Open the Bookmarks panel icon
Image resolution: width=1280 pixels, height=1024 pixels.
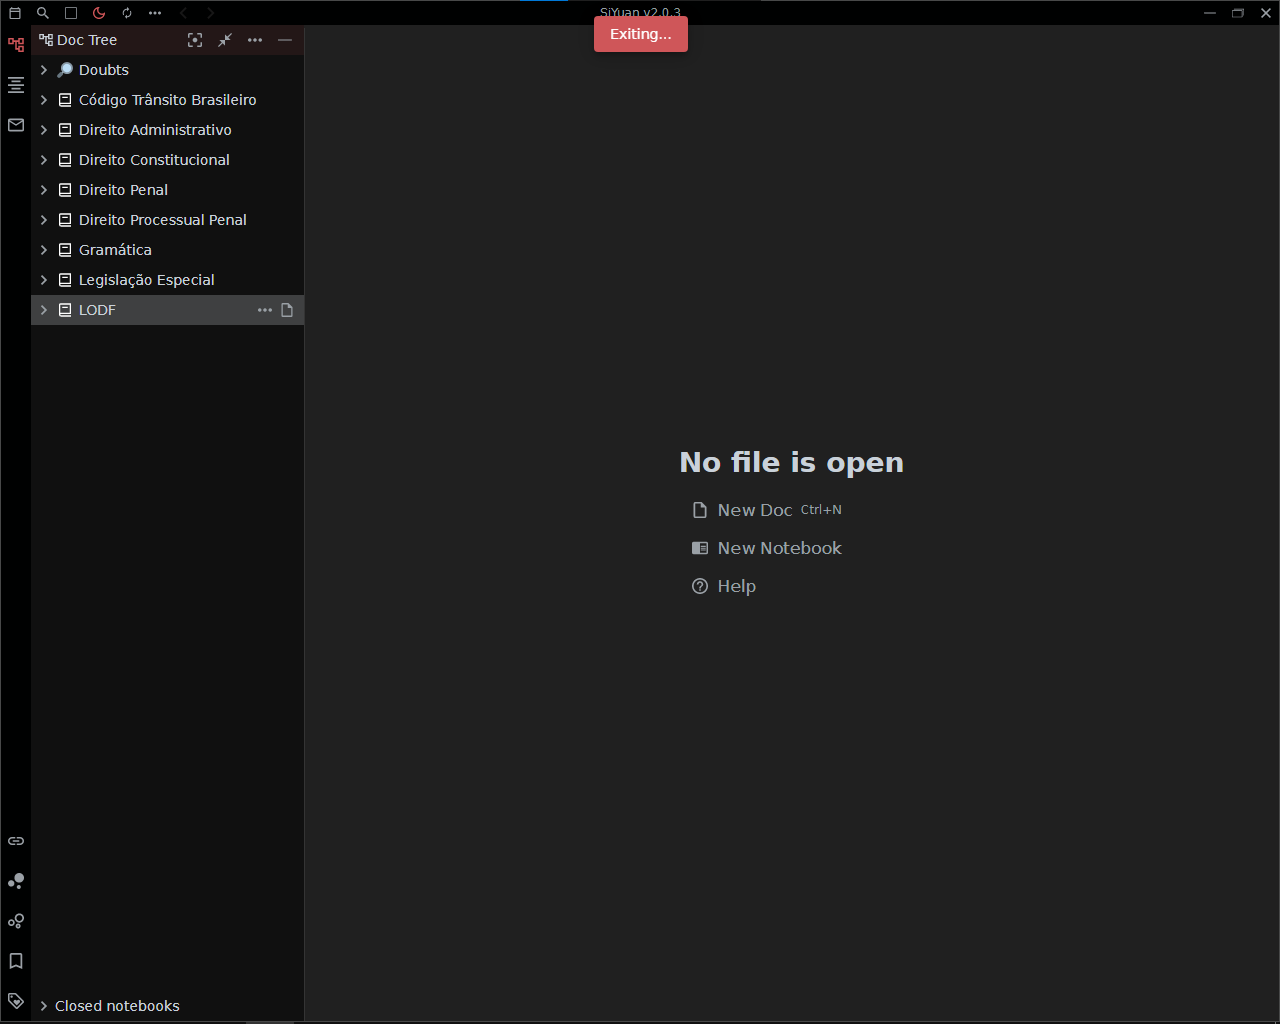16,961
